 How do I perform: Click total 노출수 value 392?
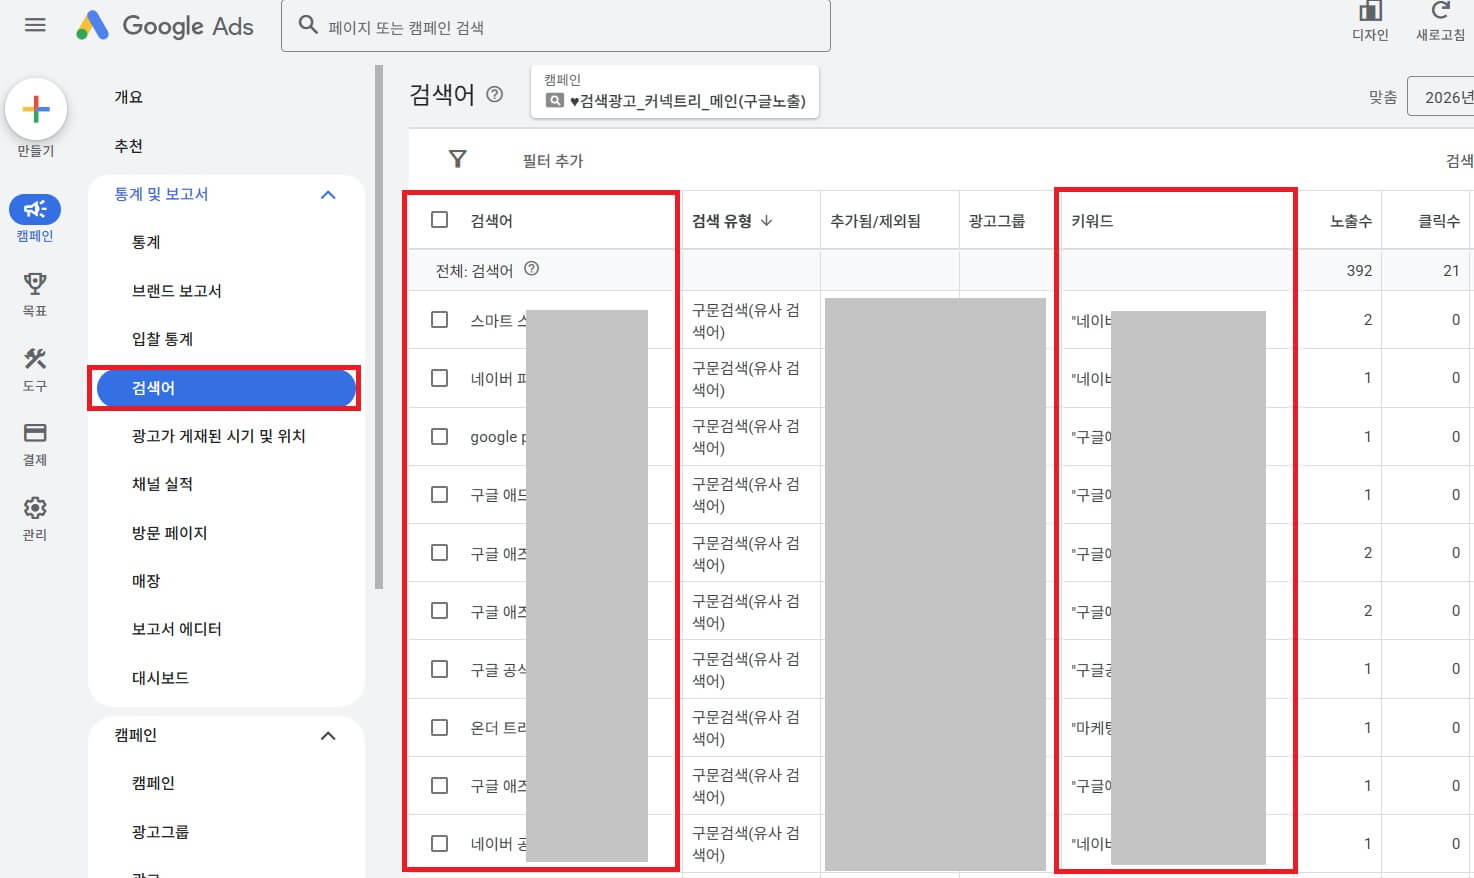pyautogui.click(x=1359, y=270)
